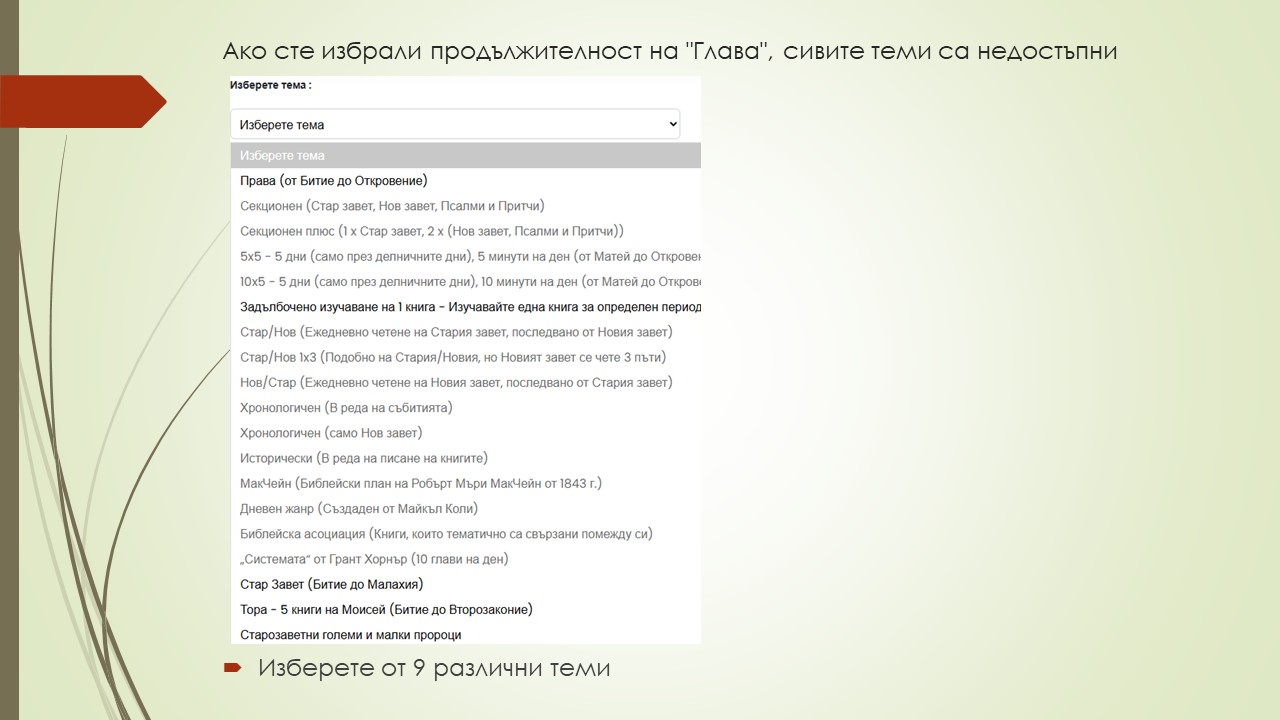Choose 'Тора - 5 книги на Моисей'
The image size is (1280, 720).
[x=386, y=609]
